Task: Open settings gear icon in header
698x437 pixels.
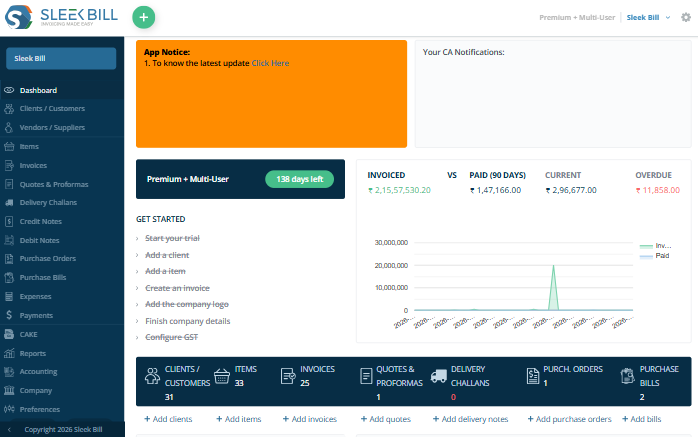Action: pos(686,17)
